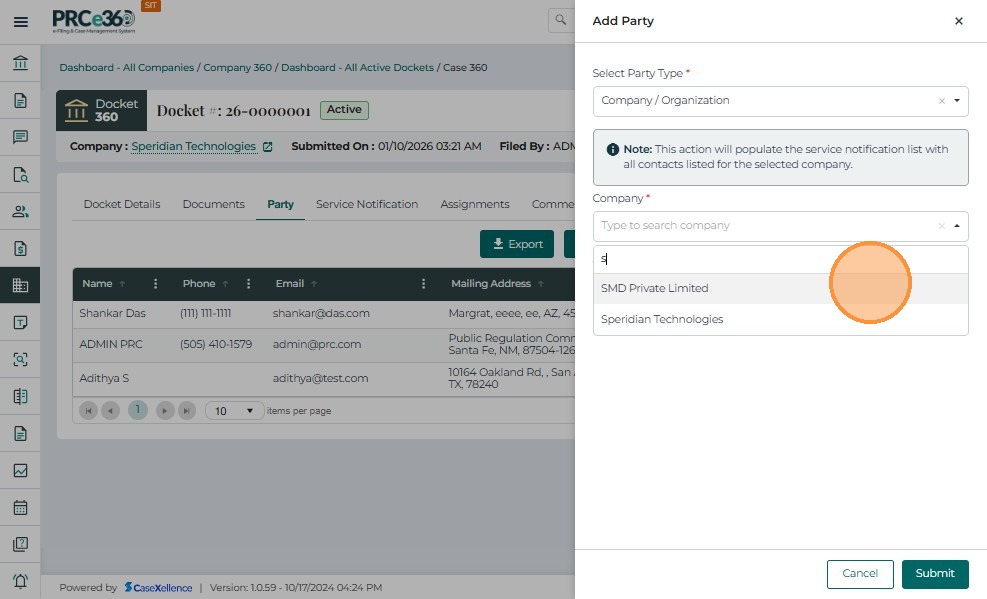
Task: Collapse the Company dropdown arrow
Action: [x=957, y=226]
